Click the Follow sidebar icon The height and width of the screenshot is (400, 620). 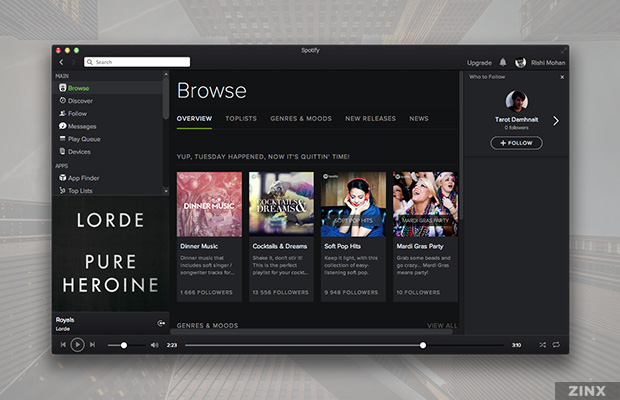pyautogui.click(x=62, y=113)
